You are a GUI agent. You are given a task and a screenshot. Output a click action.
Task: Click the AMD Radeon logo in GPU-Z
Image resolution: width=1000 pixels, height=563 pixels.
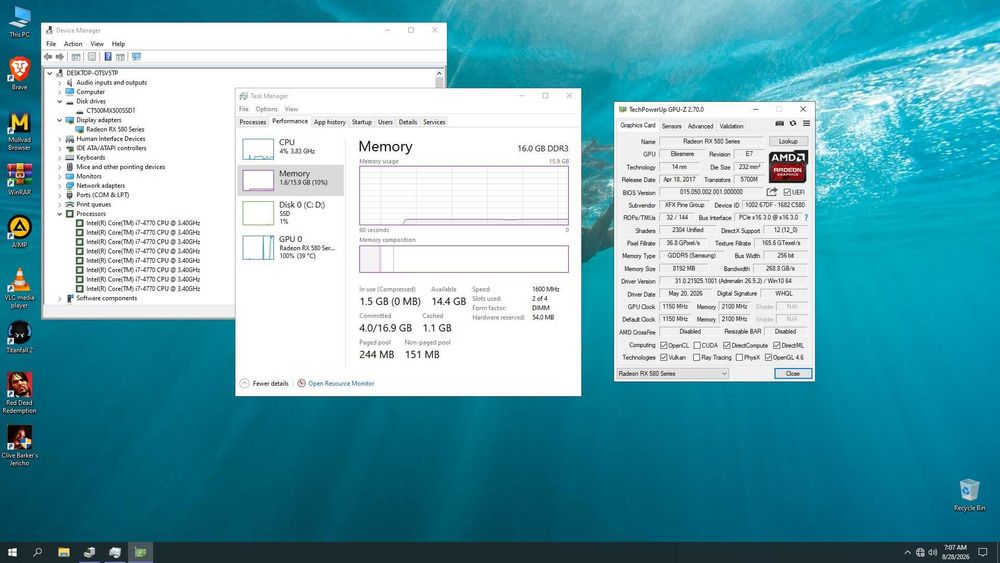click(788, 167)
